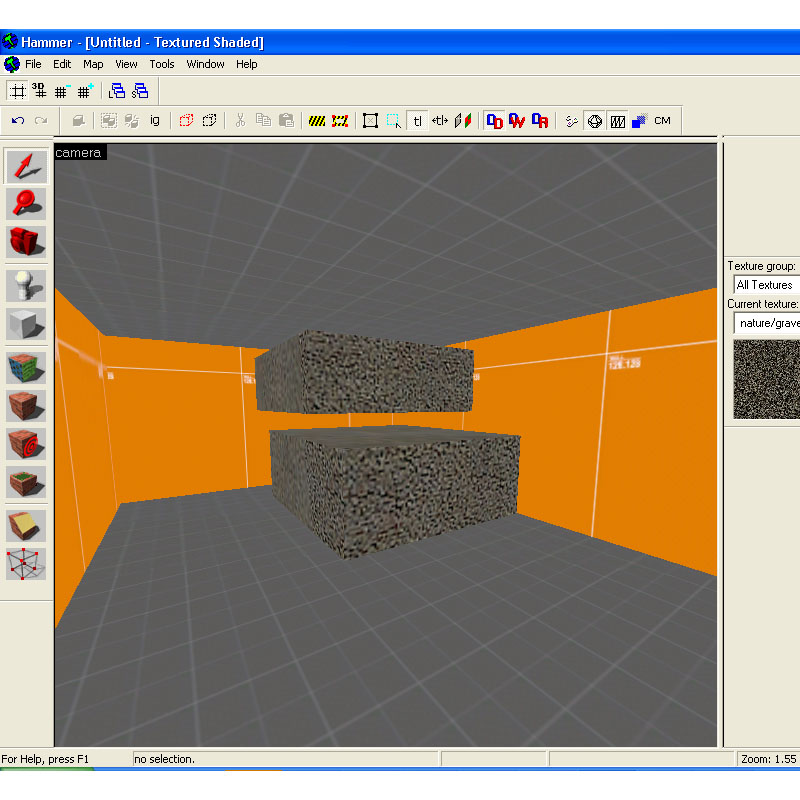The image size is (800, 800).
Task: Select the Block creation tool
Action: [27, 324]
